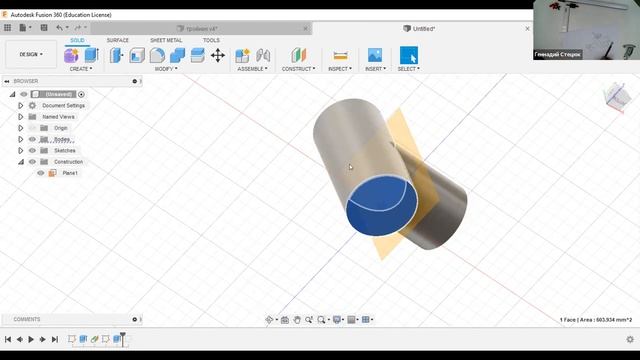
Task: Show the hidden Origin folder
Action: point(32,128)
